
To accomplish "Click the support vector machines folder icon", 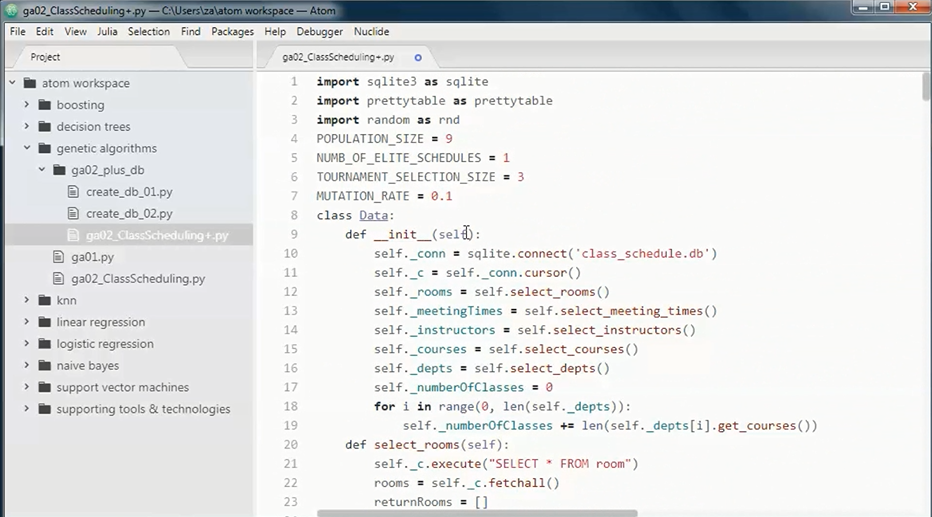I will (x=45, y=387).
